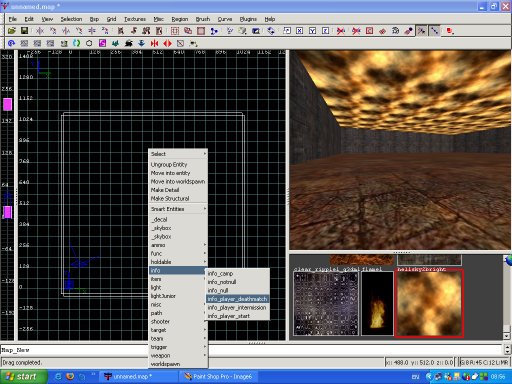Click the z-axis rotate toolbar icon
This screenshot has height=384, width=512.
pos(105,31)
